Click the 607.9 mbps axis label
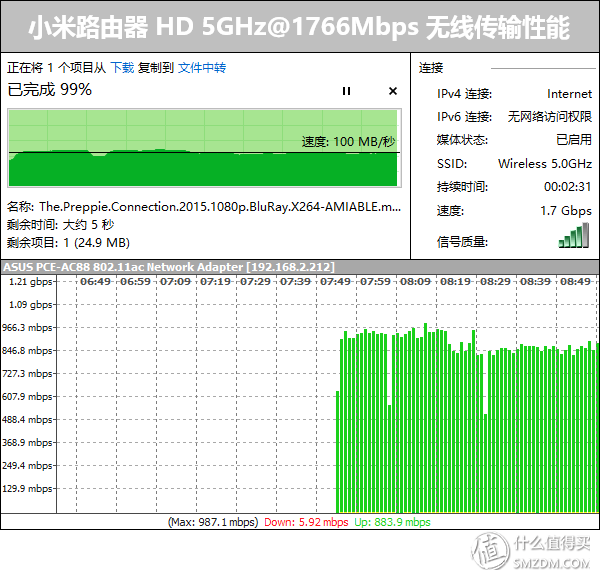The height and width of the screenshot is (580, 600). coord(27,397)
